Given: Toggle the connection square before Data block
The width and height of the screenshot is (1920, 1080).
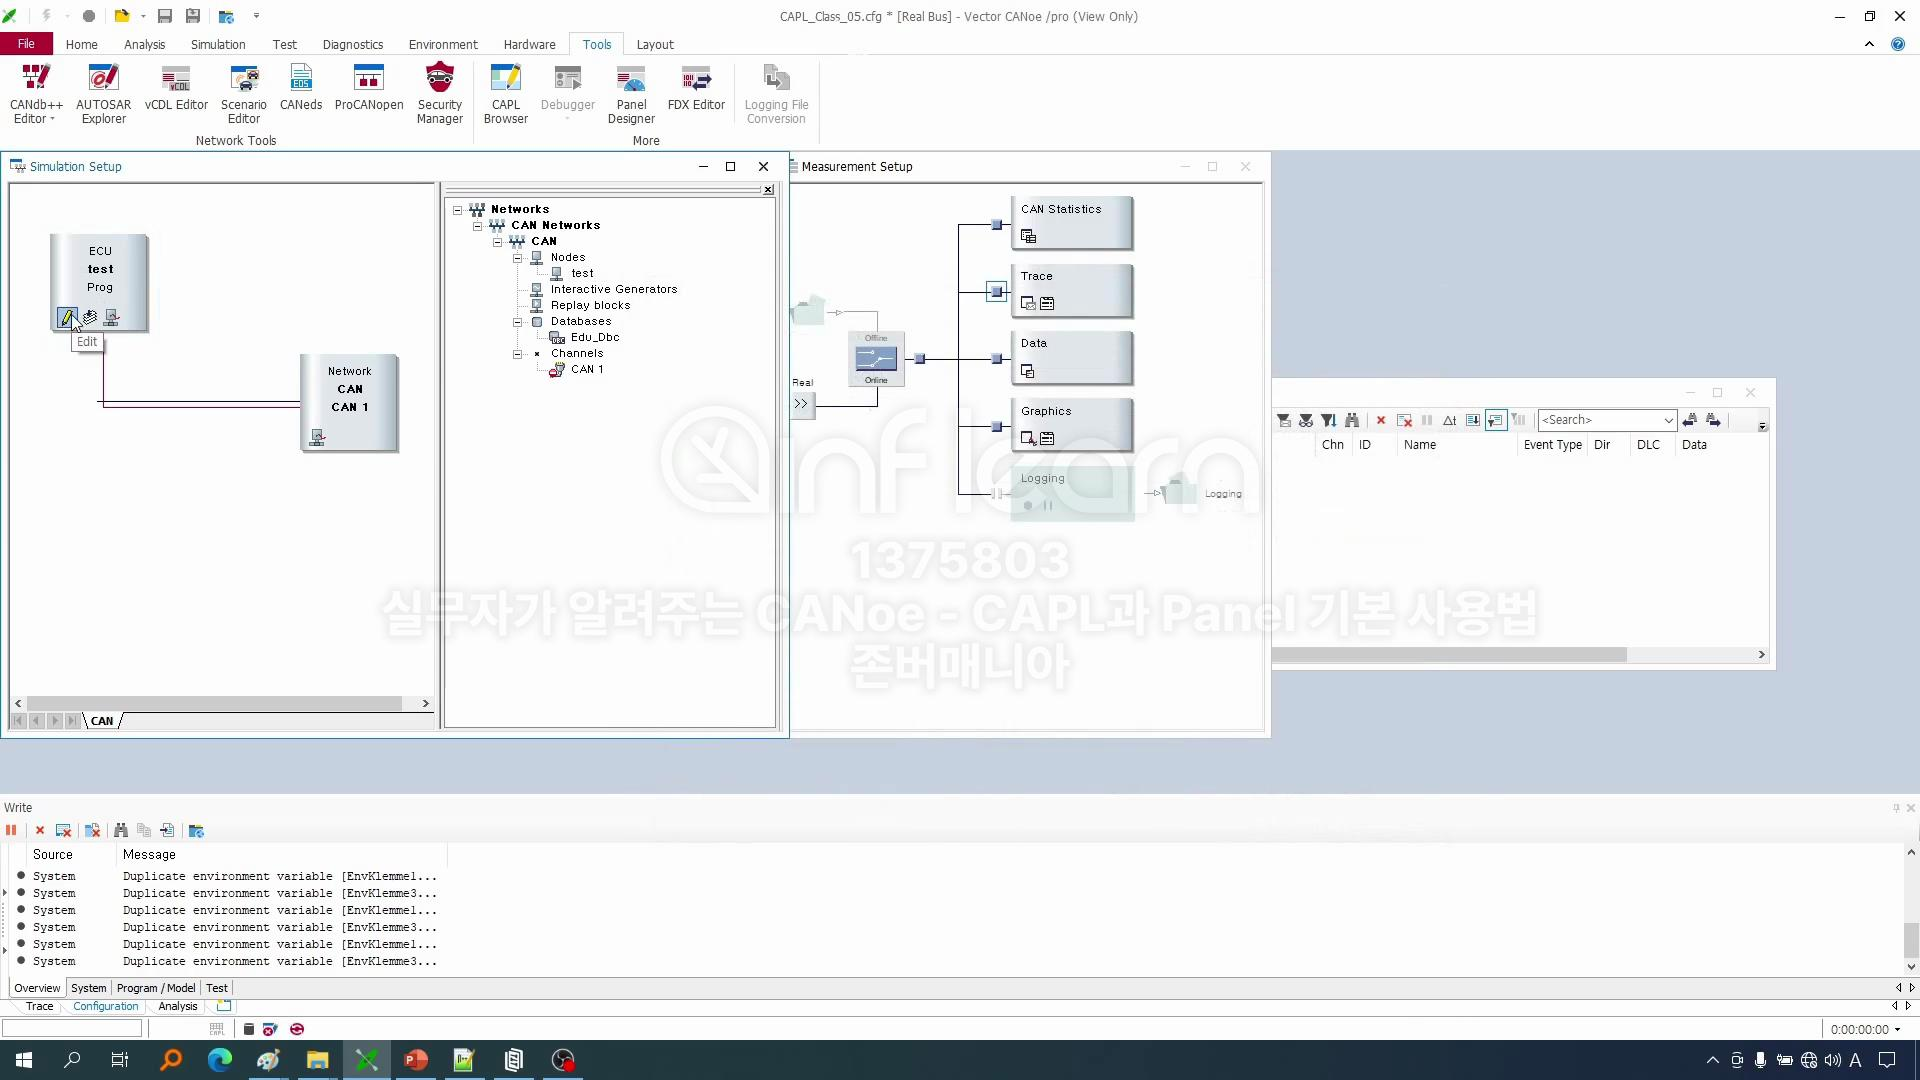Looking at the screenshot, I should tap(996, 359).
